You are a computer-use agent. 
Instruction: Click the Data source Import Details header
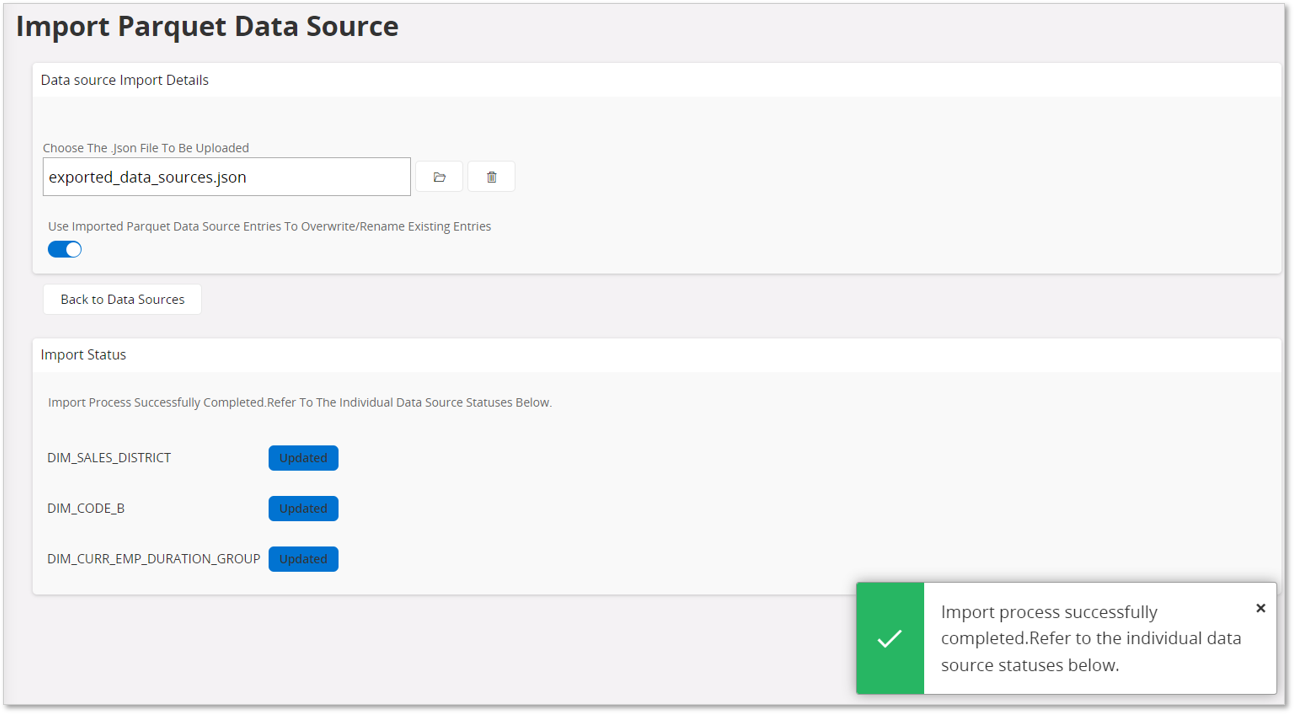tap(125, 80)
